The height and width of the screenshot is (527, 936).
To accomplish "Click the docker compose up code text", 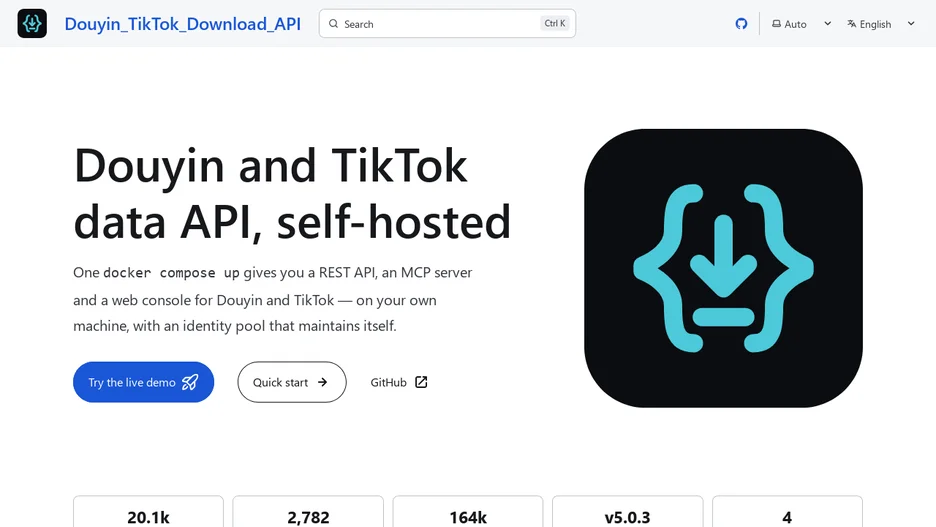I will (x=171, y=273).
